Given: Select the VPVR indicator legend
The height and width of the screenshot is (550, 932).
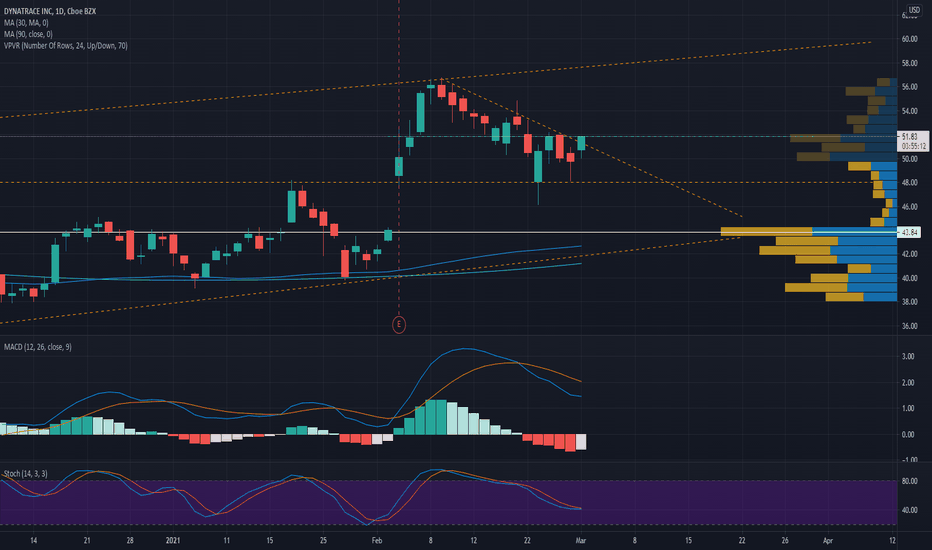Looking at the screenshot, I should tap(65, 45).
